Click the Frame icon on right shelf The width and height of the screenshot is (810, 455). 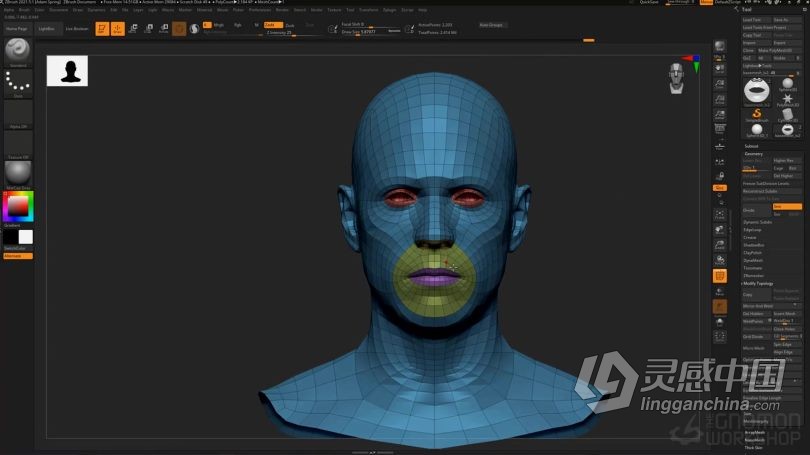click(720, 214)
